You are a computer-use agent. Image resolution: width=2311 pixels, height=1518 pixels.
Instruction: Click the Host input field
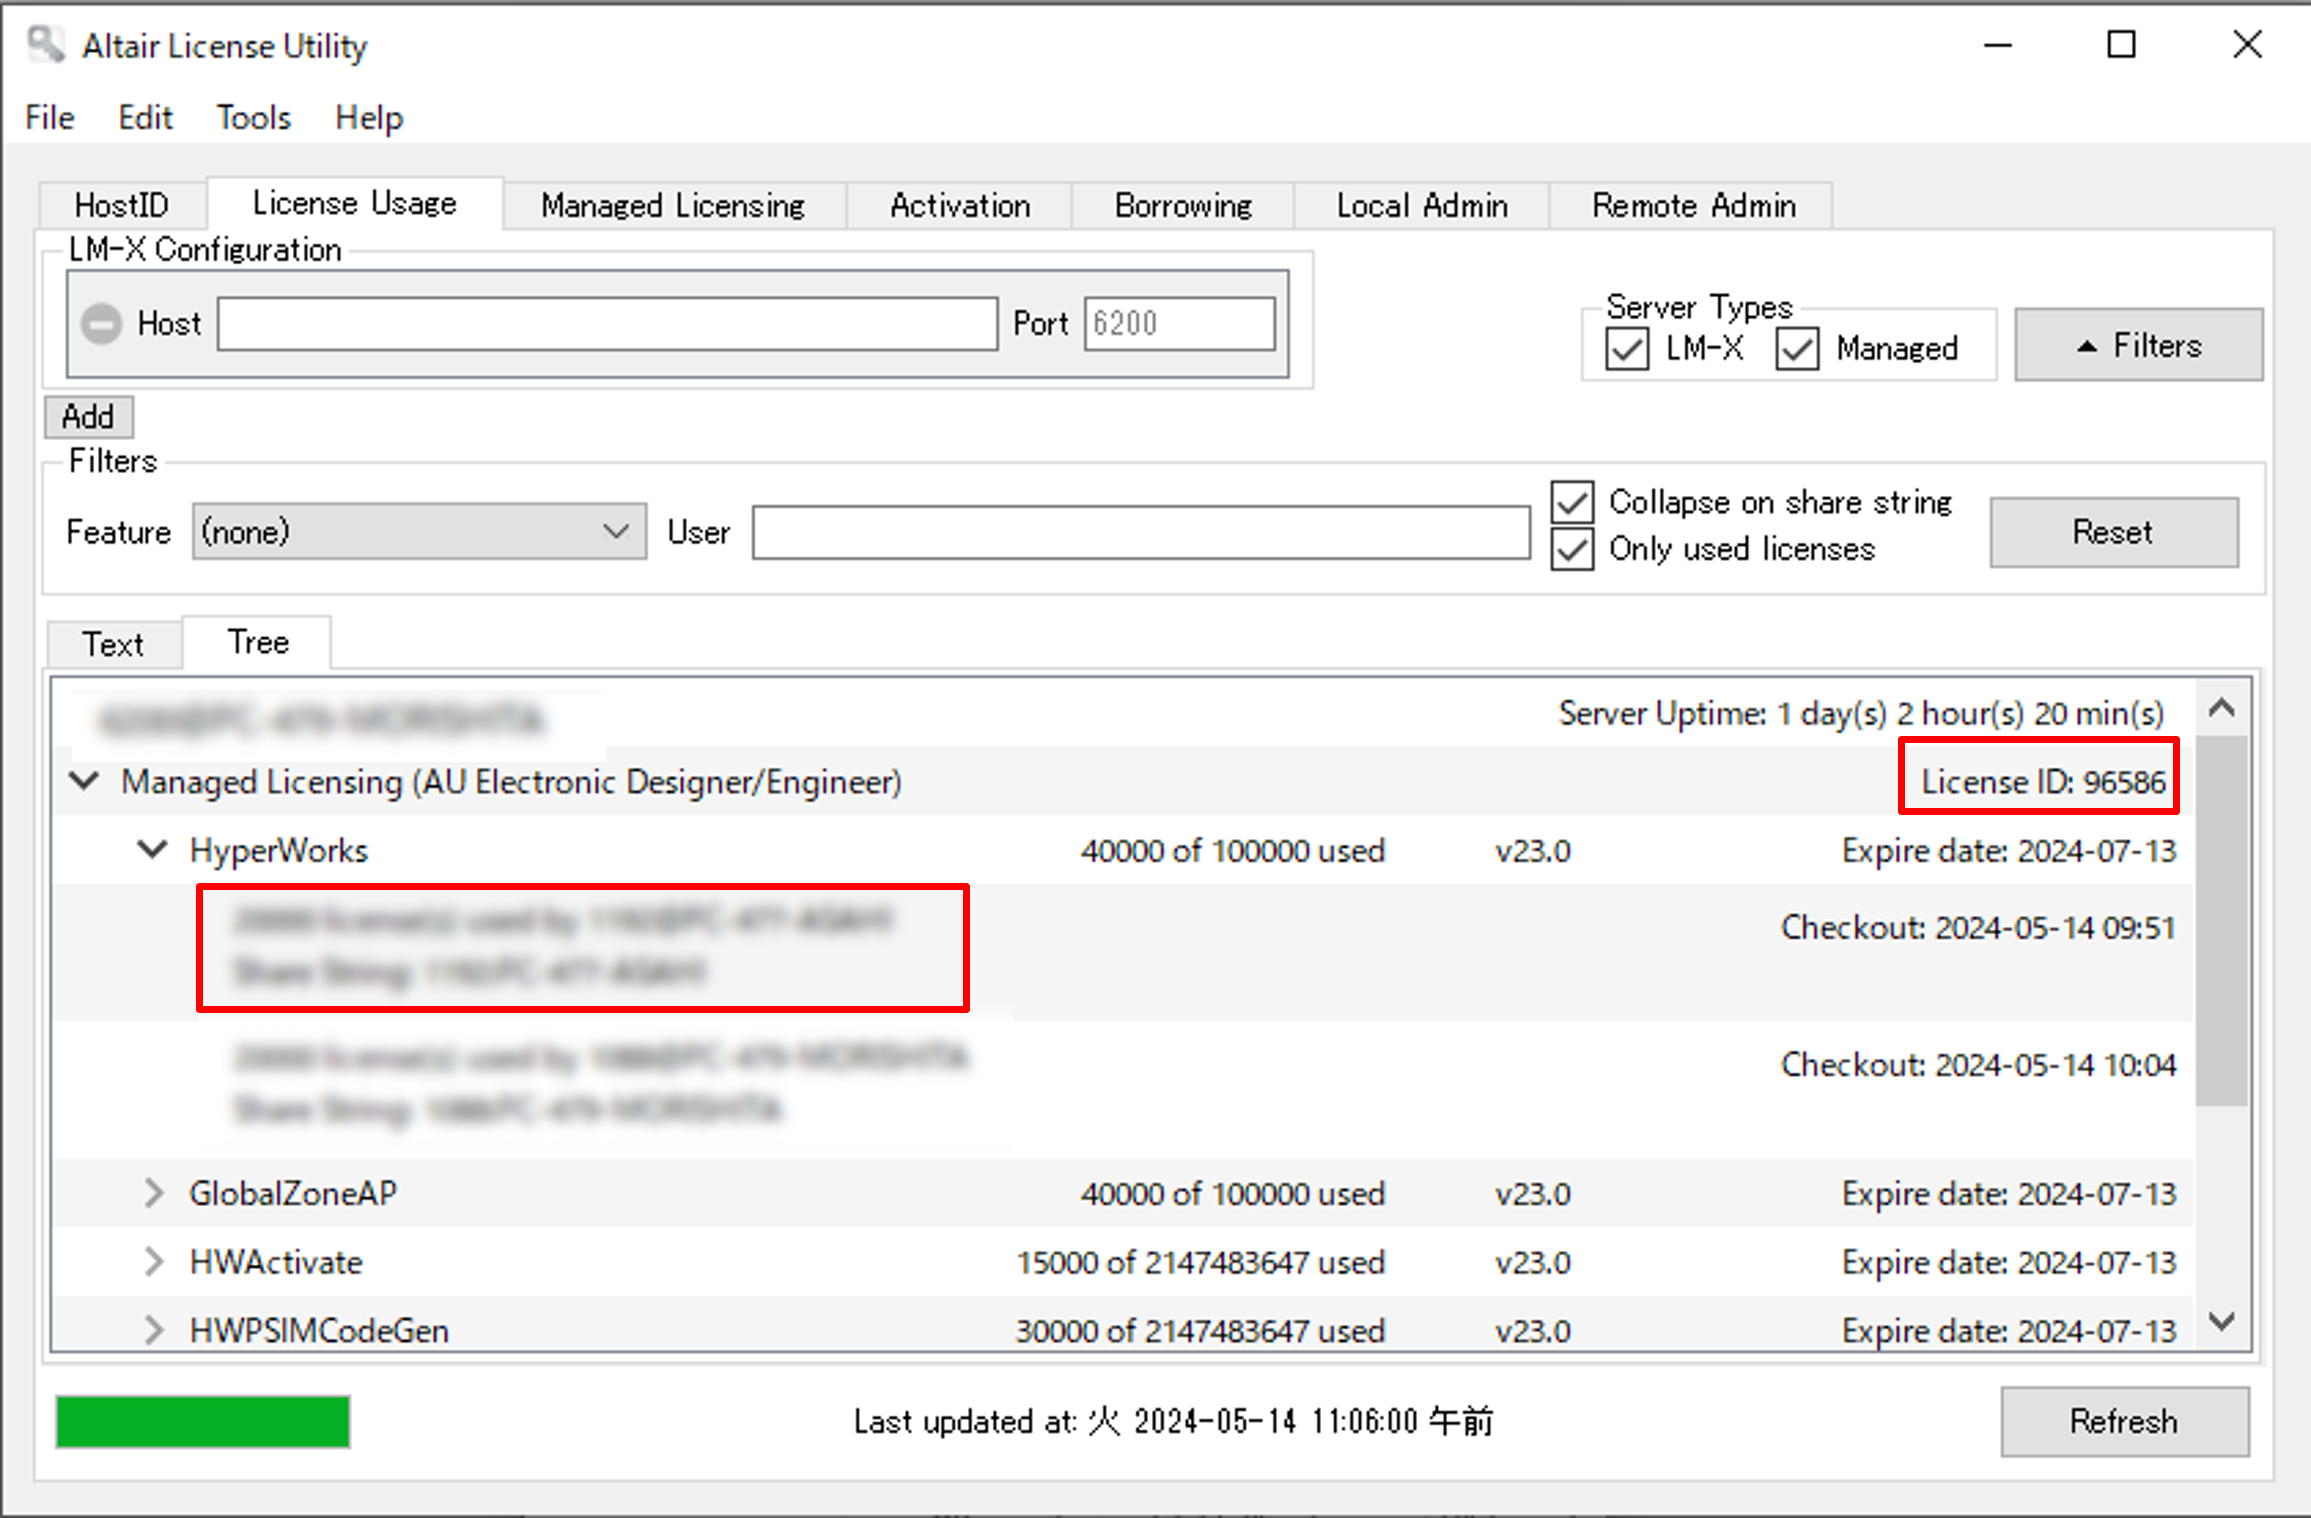pos(607,324)
